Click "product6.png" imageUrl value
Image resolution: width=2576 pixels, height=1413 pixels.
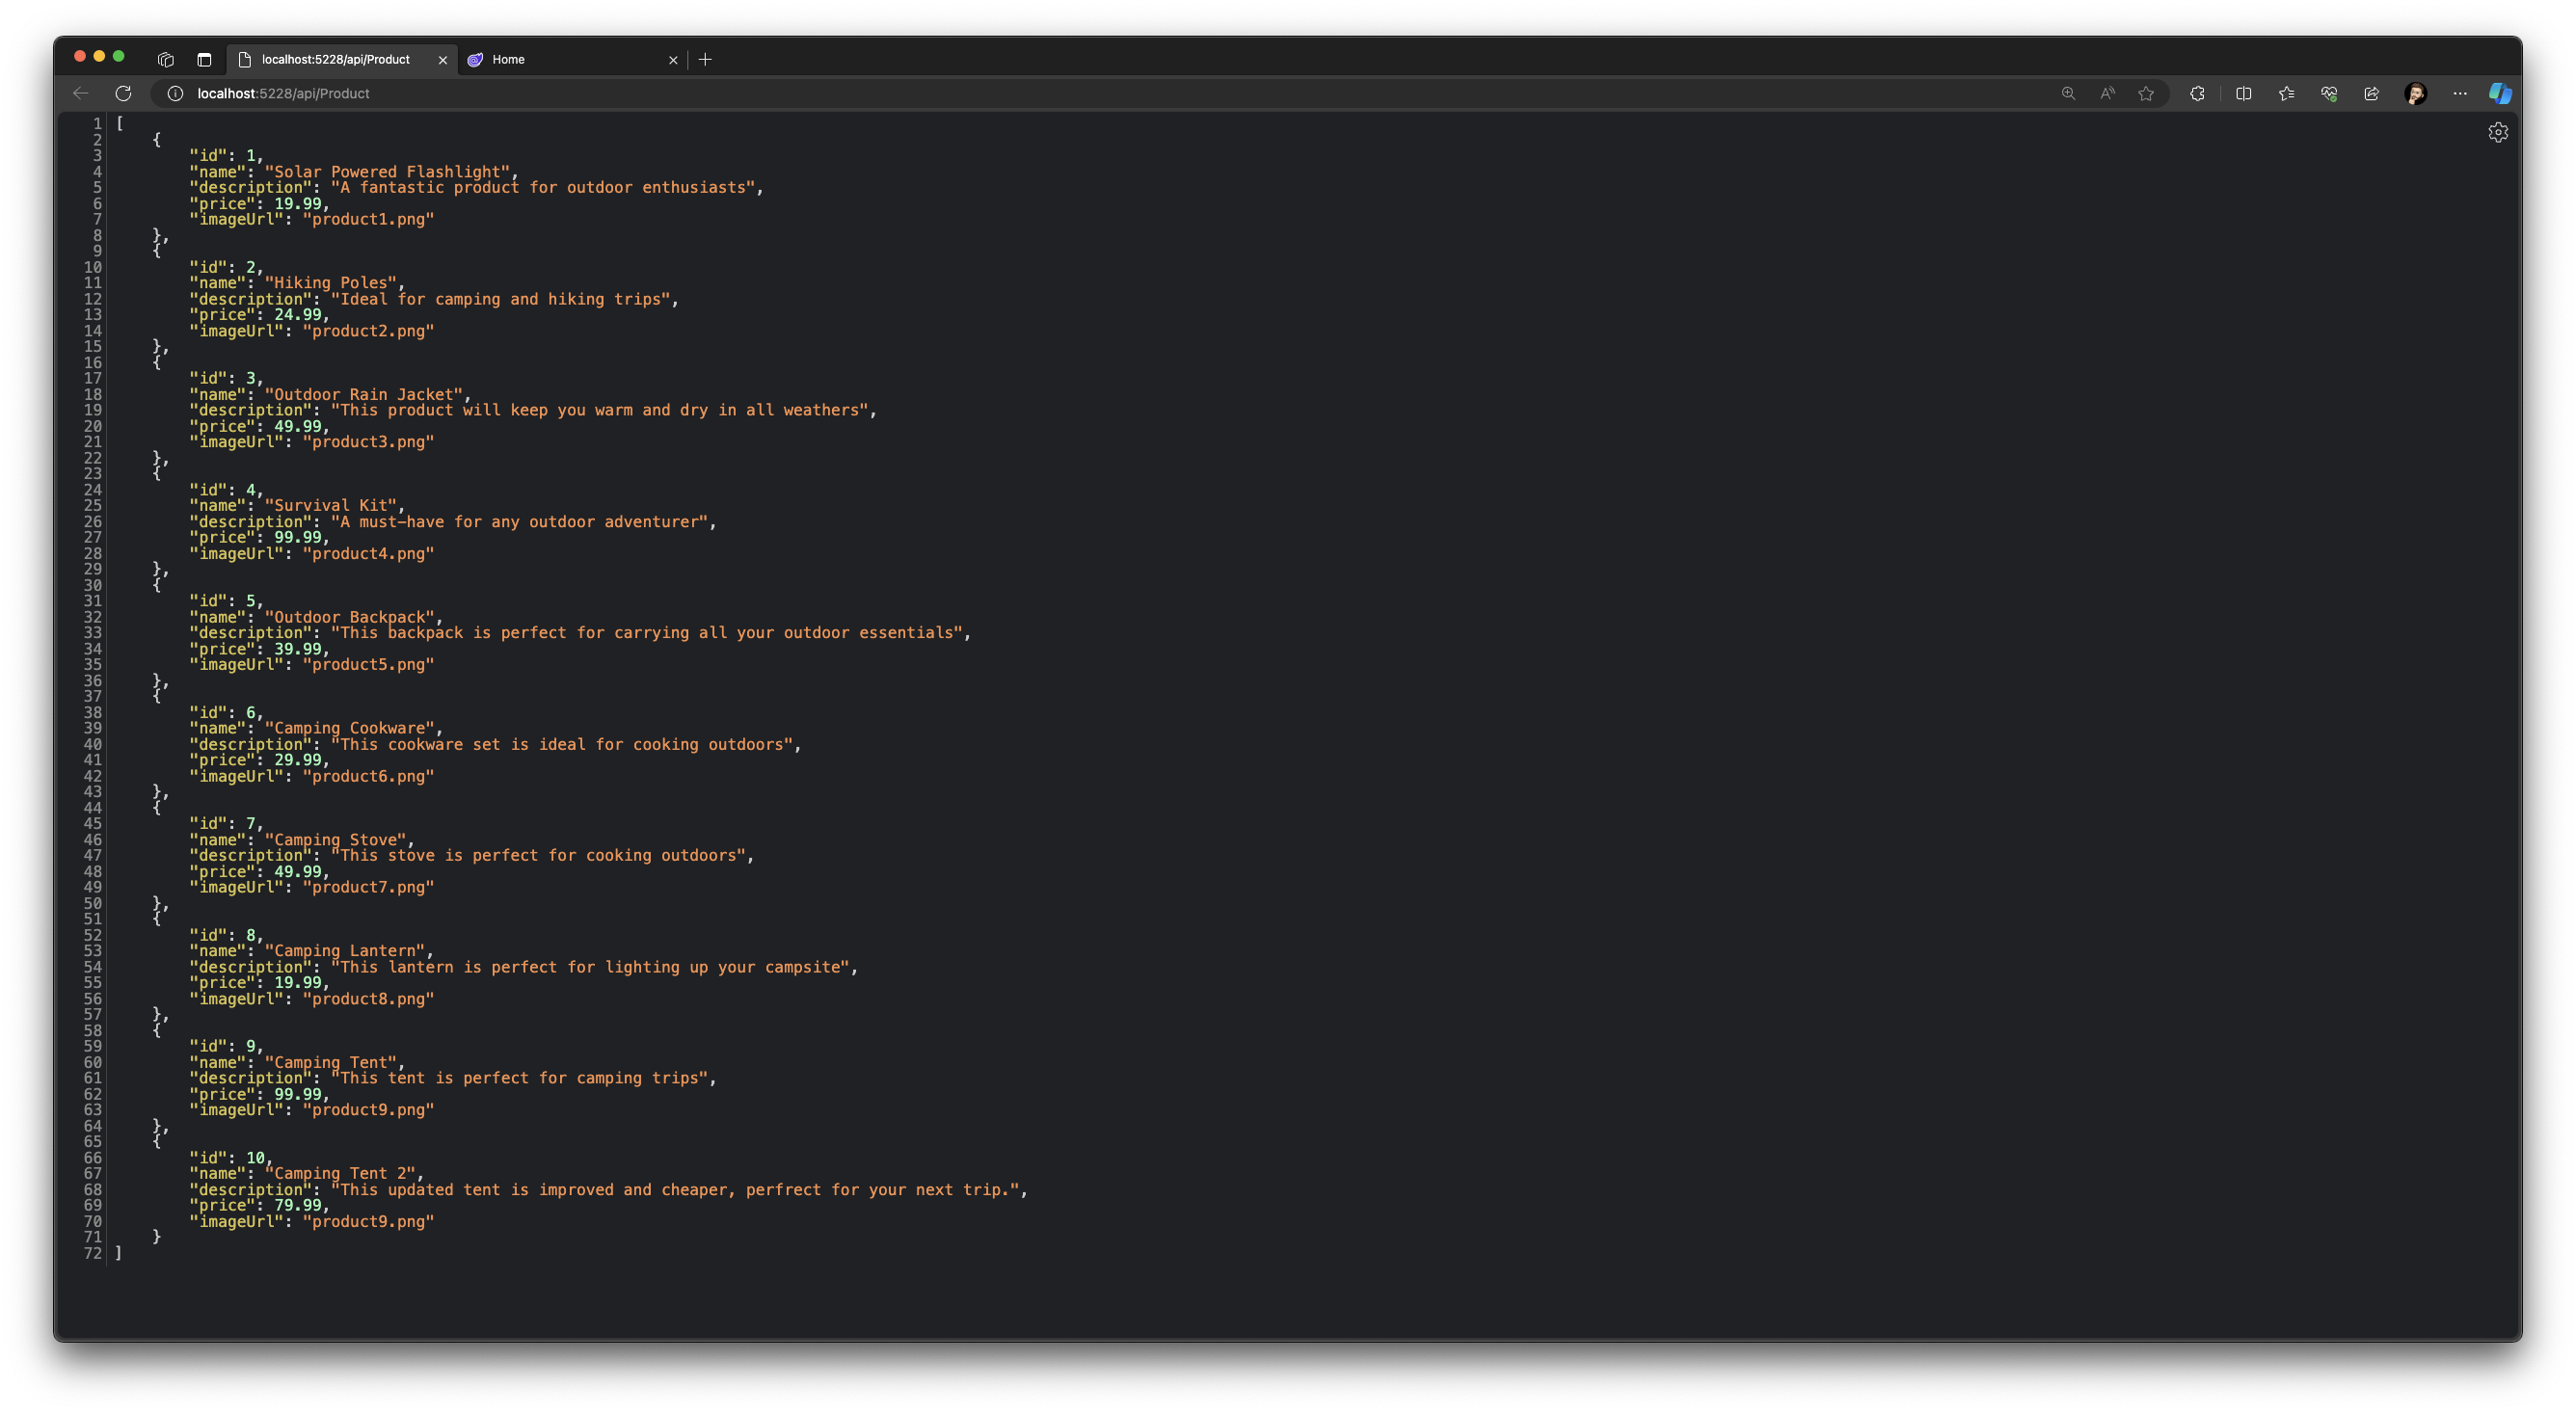[369, 776]
